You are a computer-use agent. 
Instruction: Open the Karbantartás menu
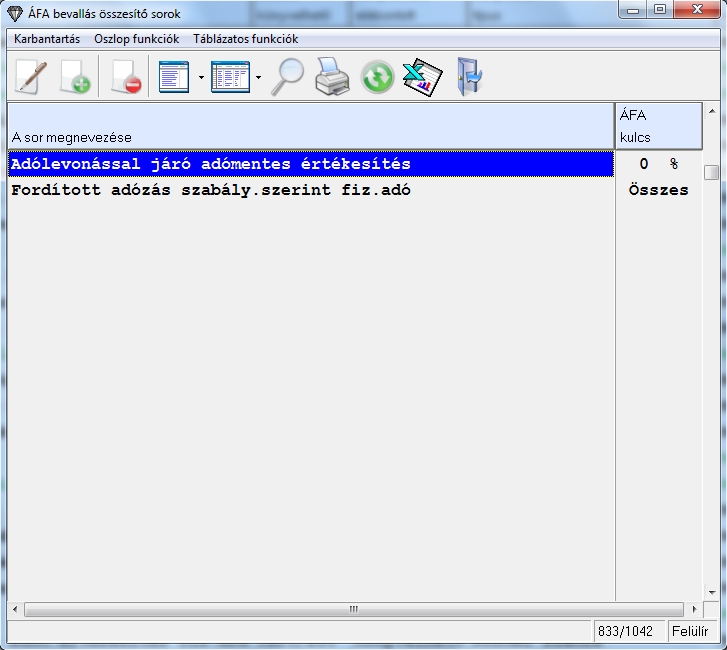pos(47,39)
